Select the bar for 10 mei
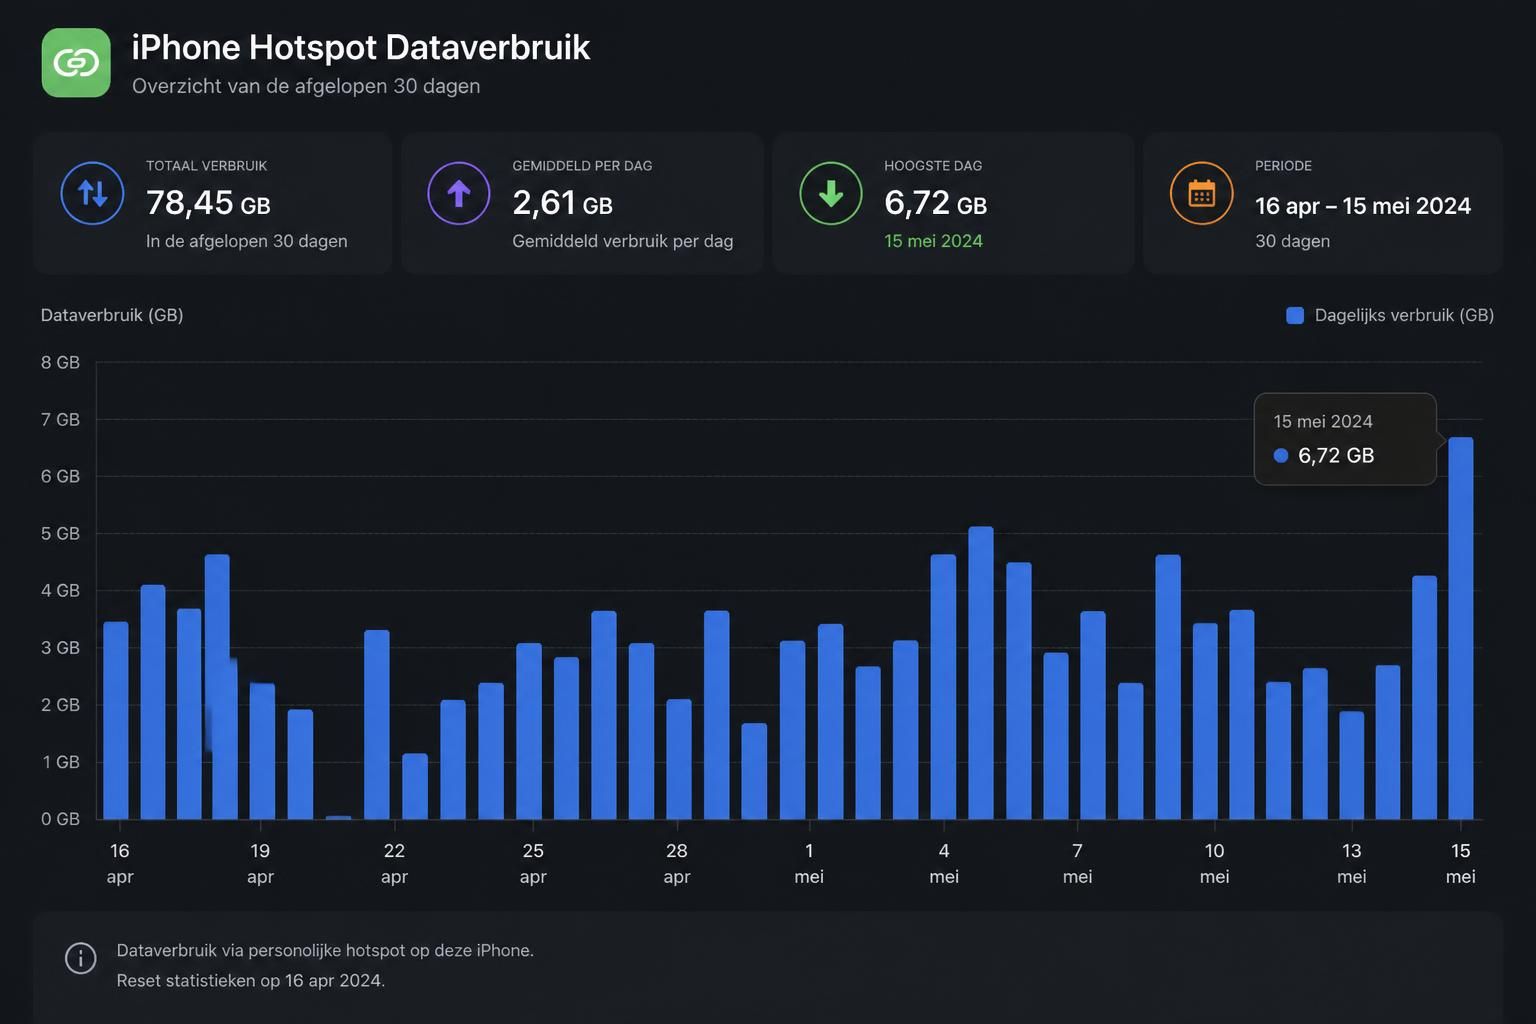The width and height of the screenshot is (1536, 1024). [x=1206, y=722]
